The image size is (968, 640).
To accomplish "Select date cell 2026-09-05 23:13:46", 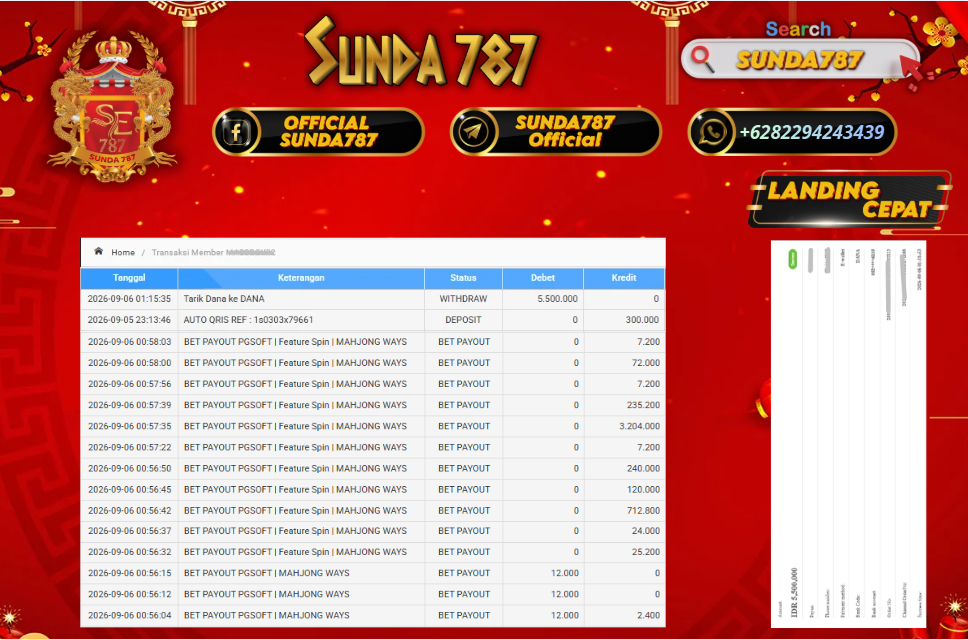I will (x=129, y=320).
